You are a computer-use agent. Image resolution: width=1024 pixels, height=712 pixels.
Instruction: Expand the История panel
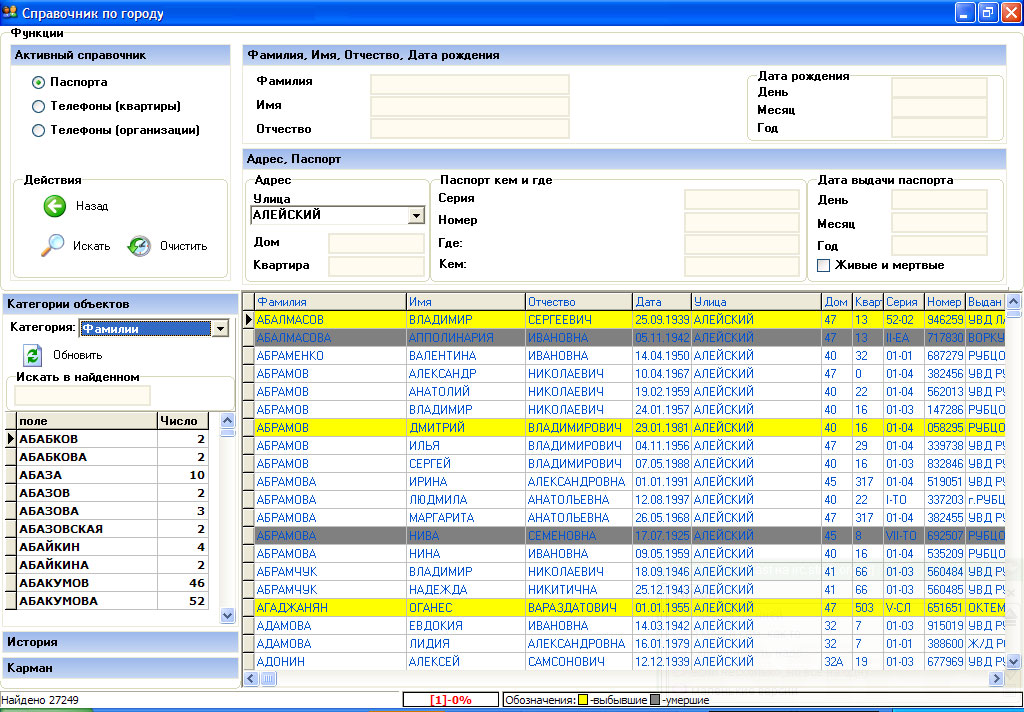point(120,642)
